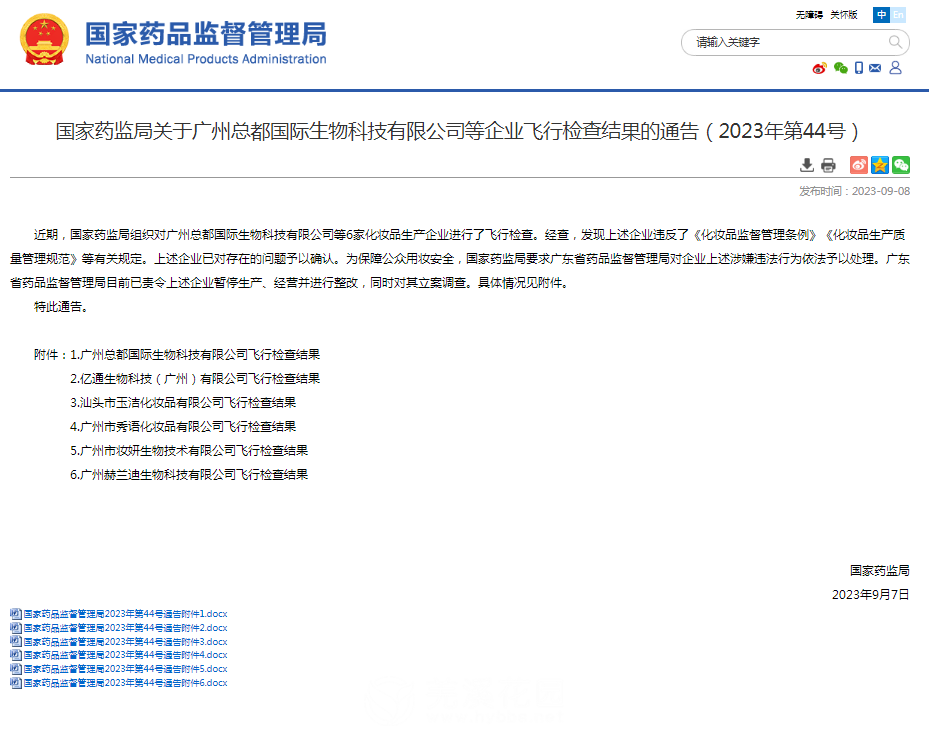The image size is (929, 731).
Task: Switch language to En
Action: pyautogui.click(x=898, y=15)
